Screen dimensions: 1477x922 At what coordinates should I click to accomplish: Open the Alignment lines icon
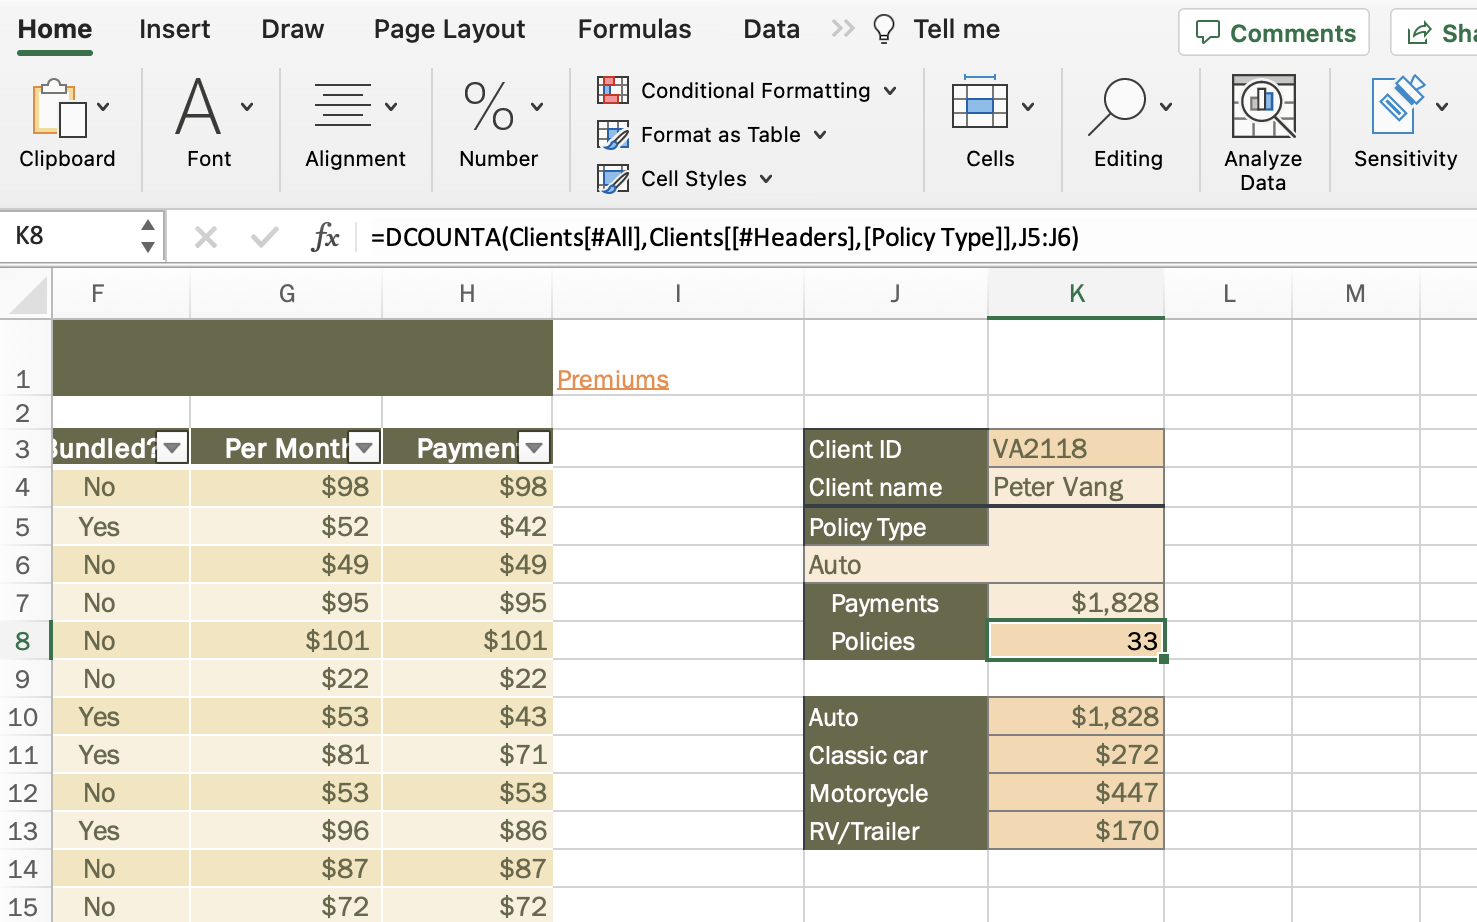342,106
